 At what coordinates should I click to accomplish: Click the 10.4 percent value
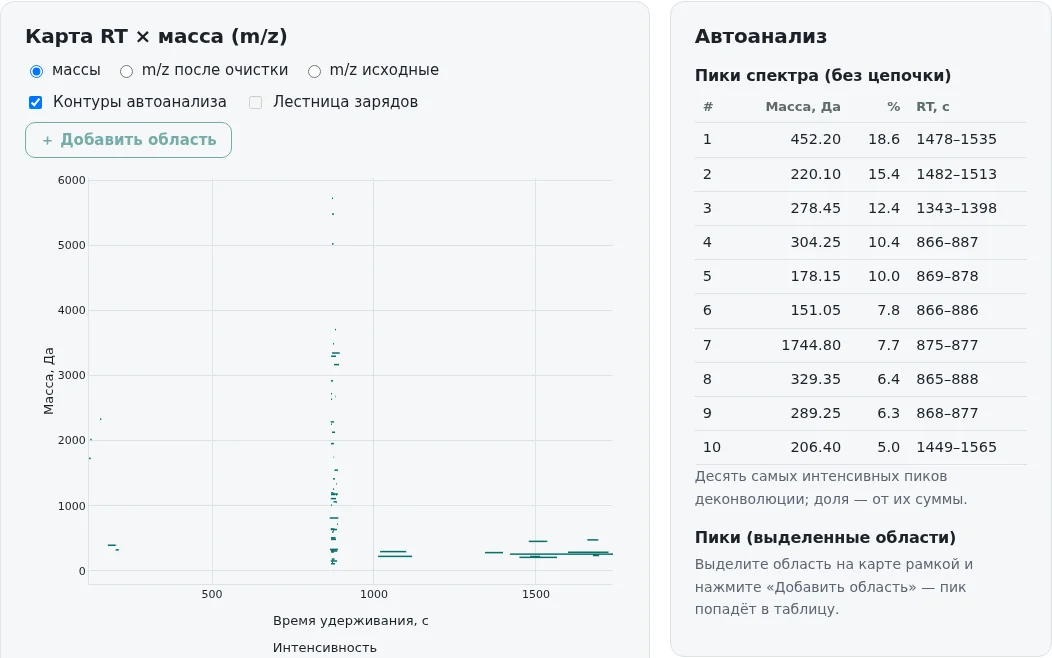click(x=884, y=242)
